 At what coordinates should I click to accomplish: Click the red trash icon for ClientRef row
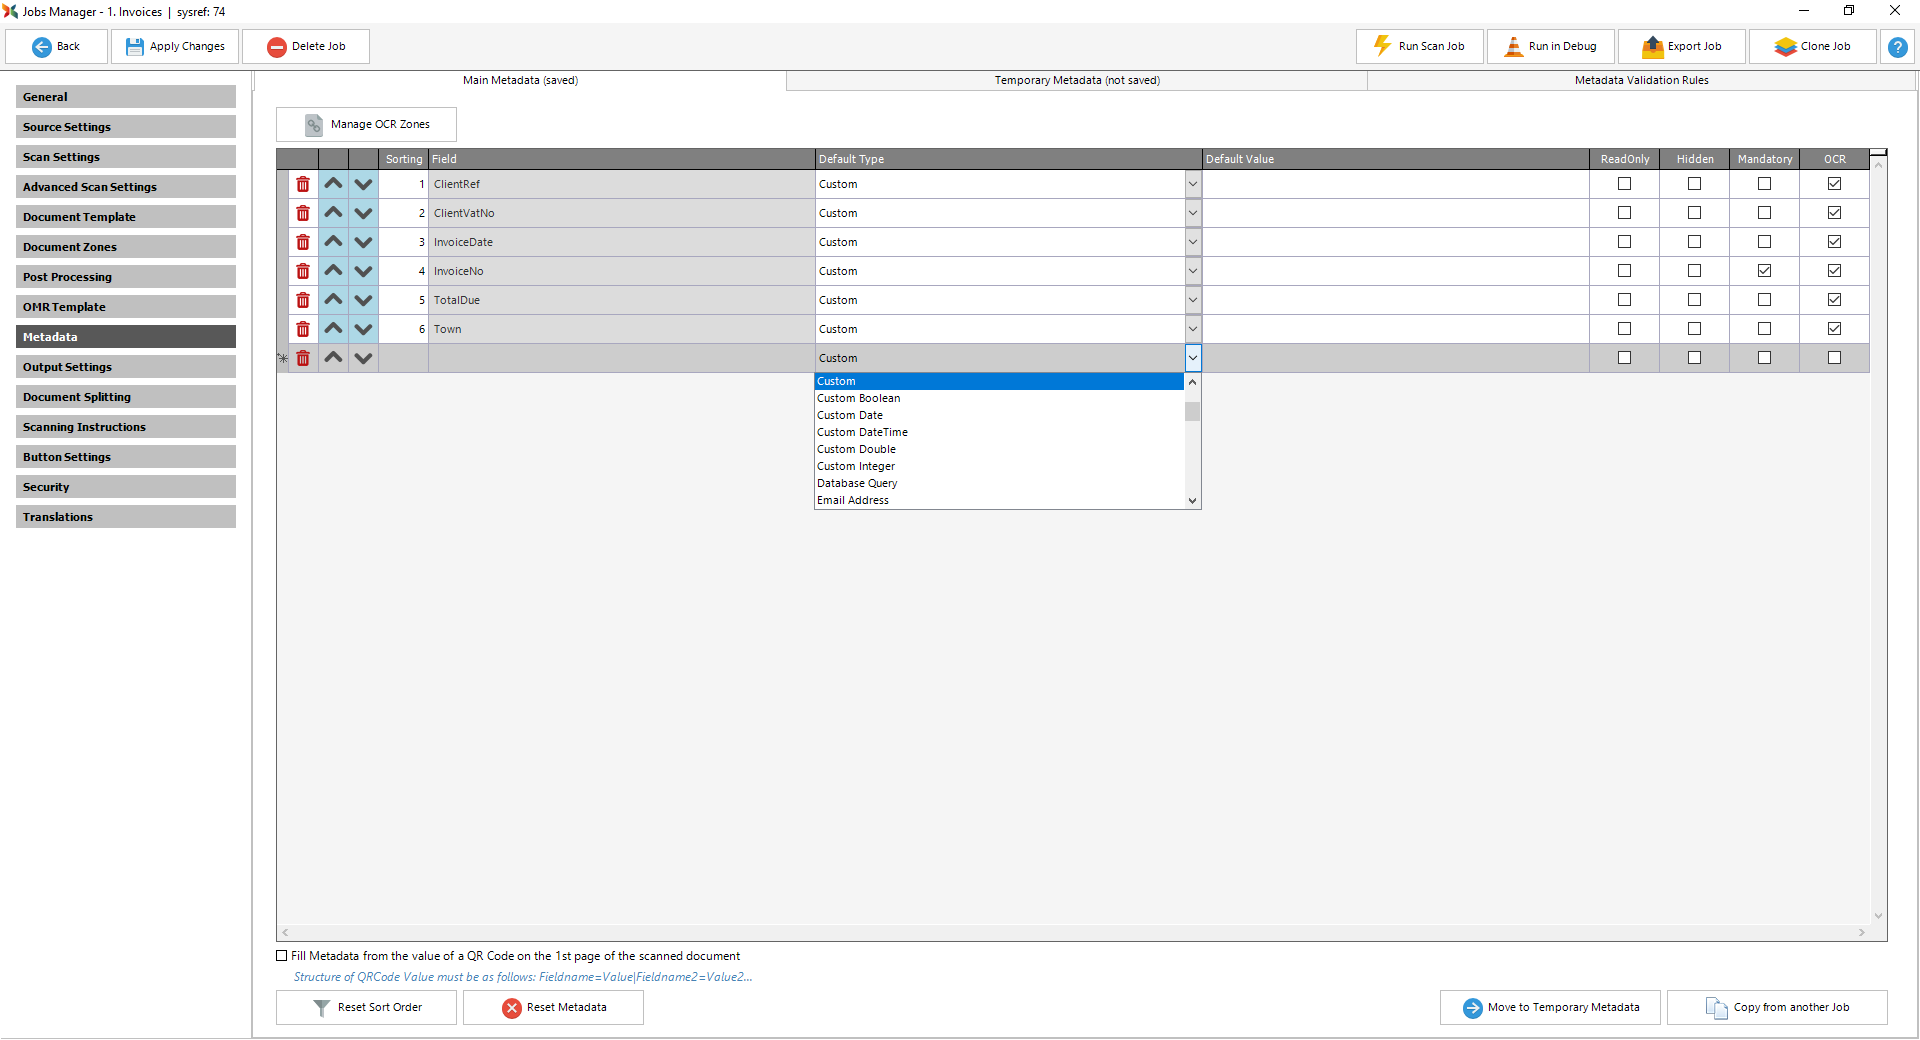[x=303, y=184]
